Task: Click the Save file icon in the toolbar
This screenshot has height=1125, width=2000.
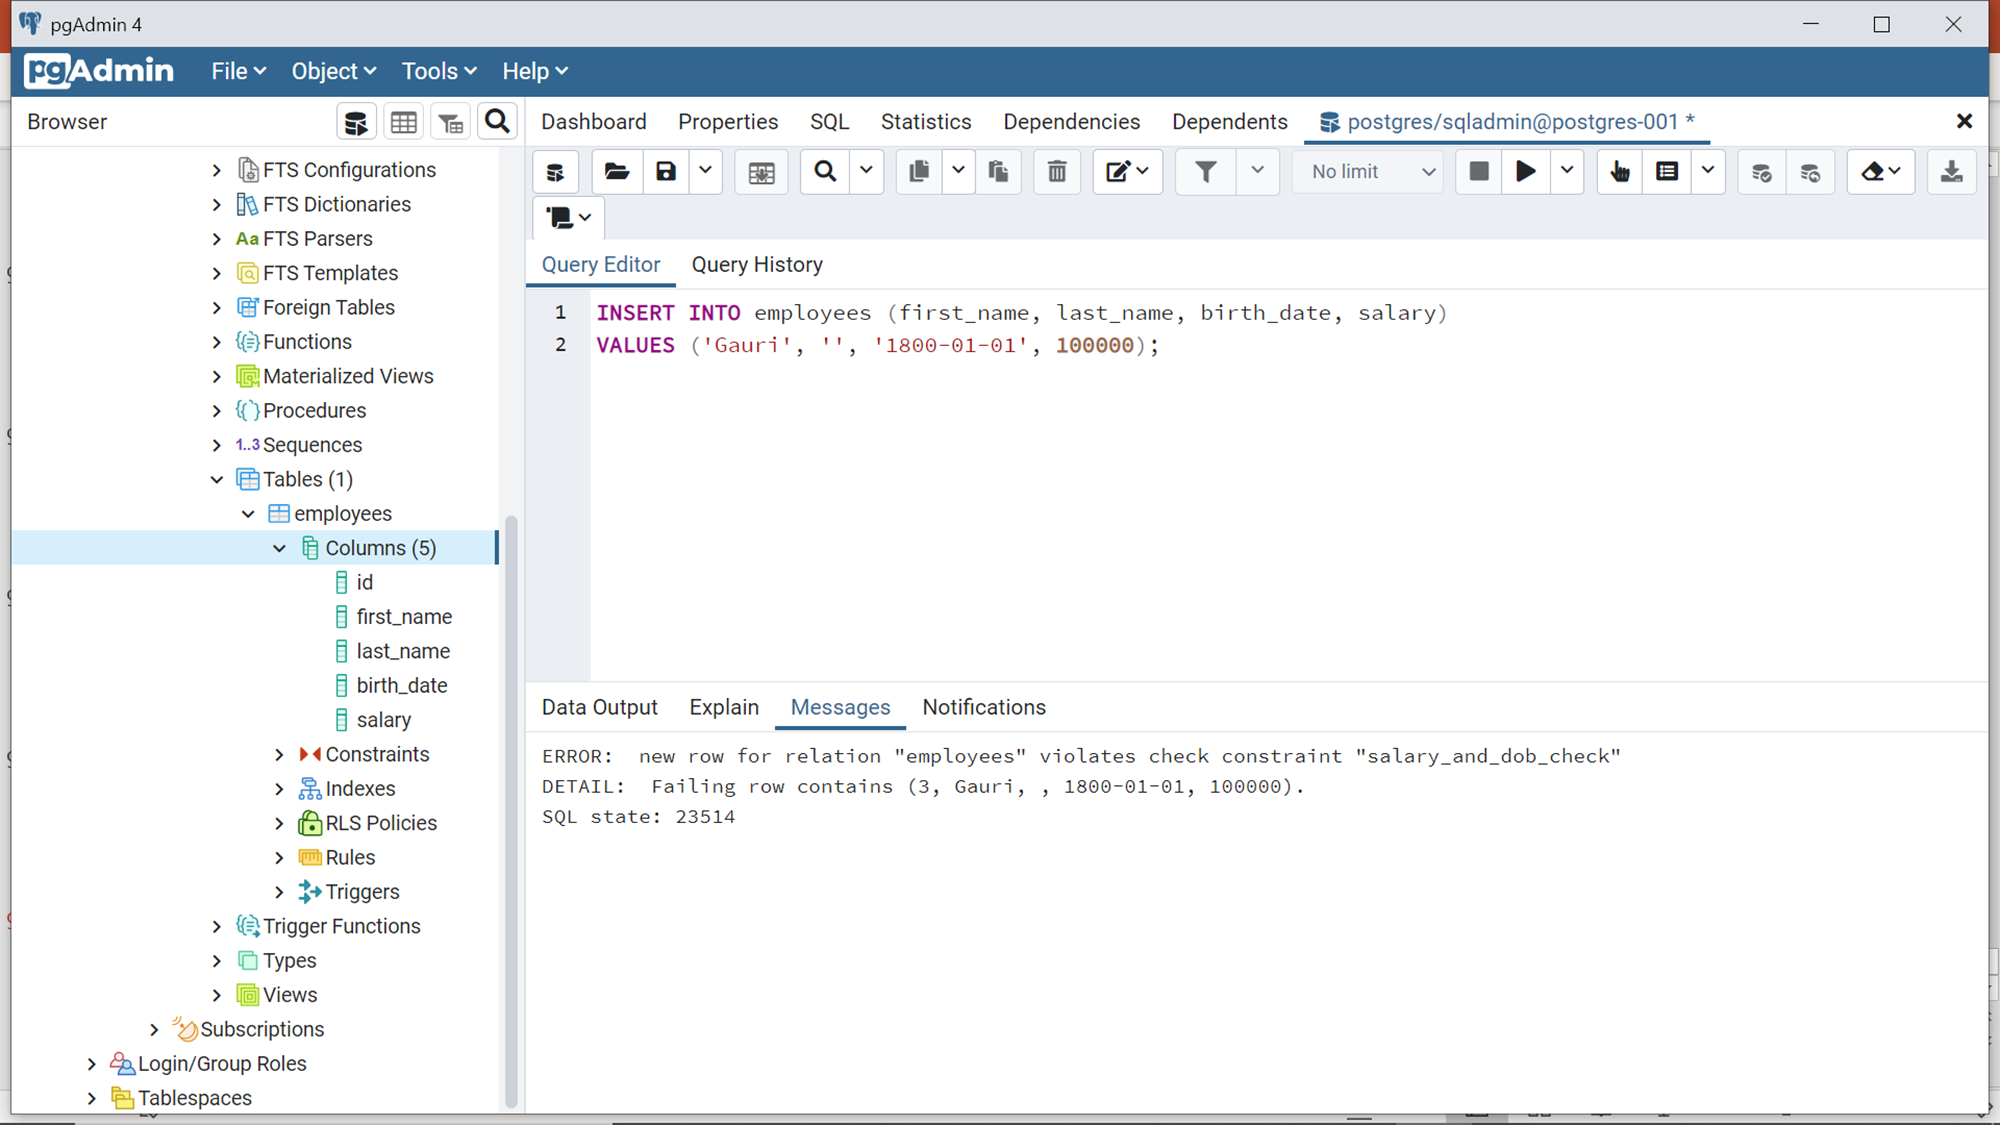Action: pos(666,171)
